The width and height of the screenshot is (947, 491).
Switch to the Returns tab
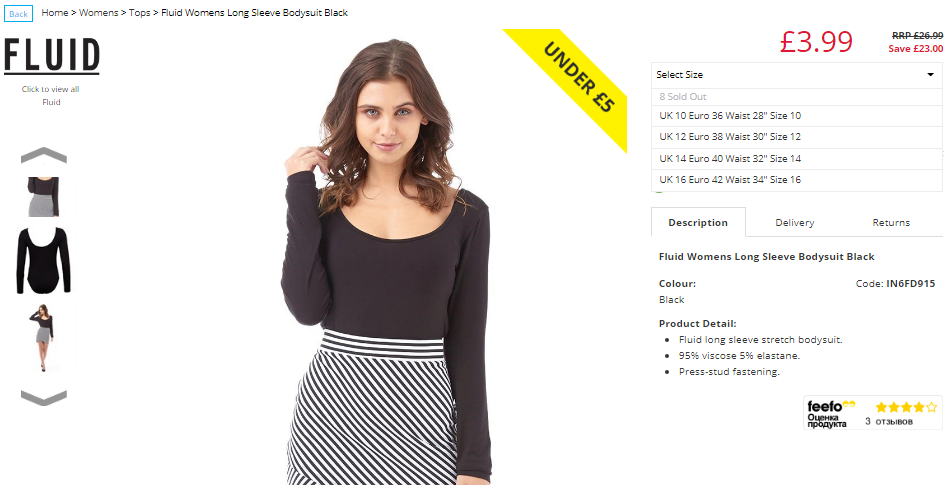[x=891, y=223]
